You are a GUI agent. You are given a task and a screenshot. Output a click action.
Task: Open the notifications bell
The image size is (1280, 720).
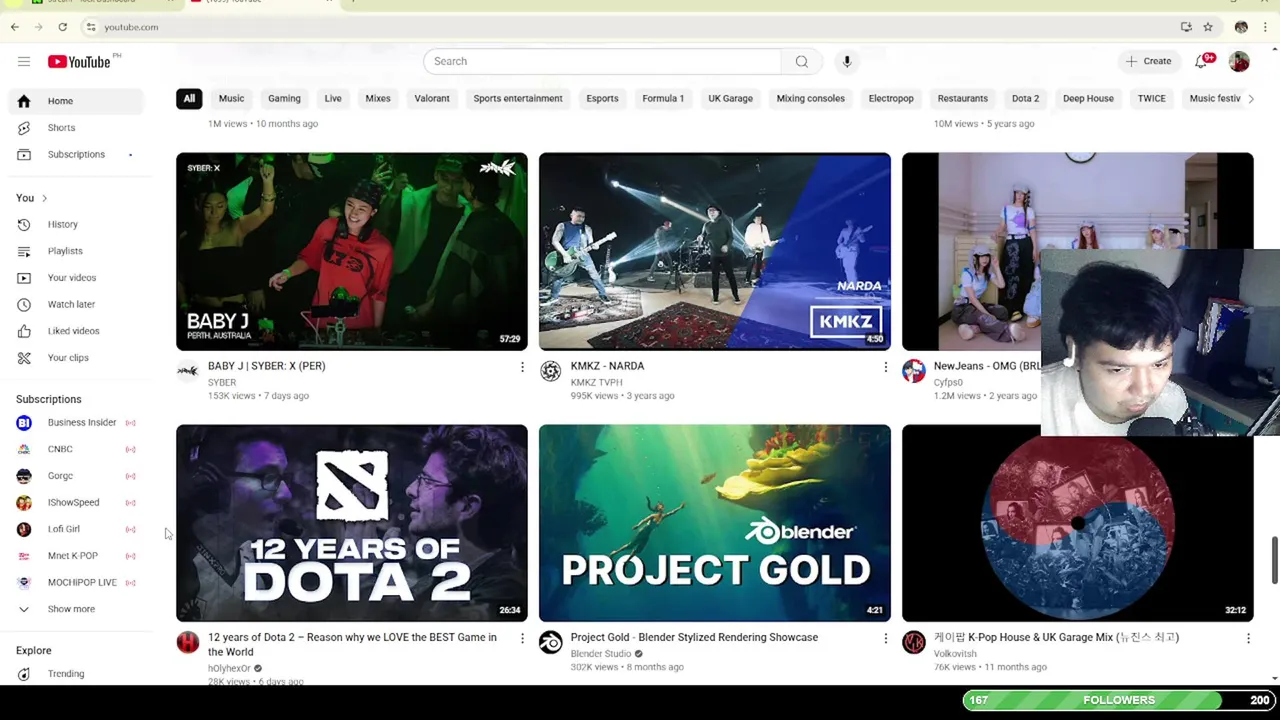[x=1203, y=62]
